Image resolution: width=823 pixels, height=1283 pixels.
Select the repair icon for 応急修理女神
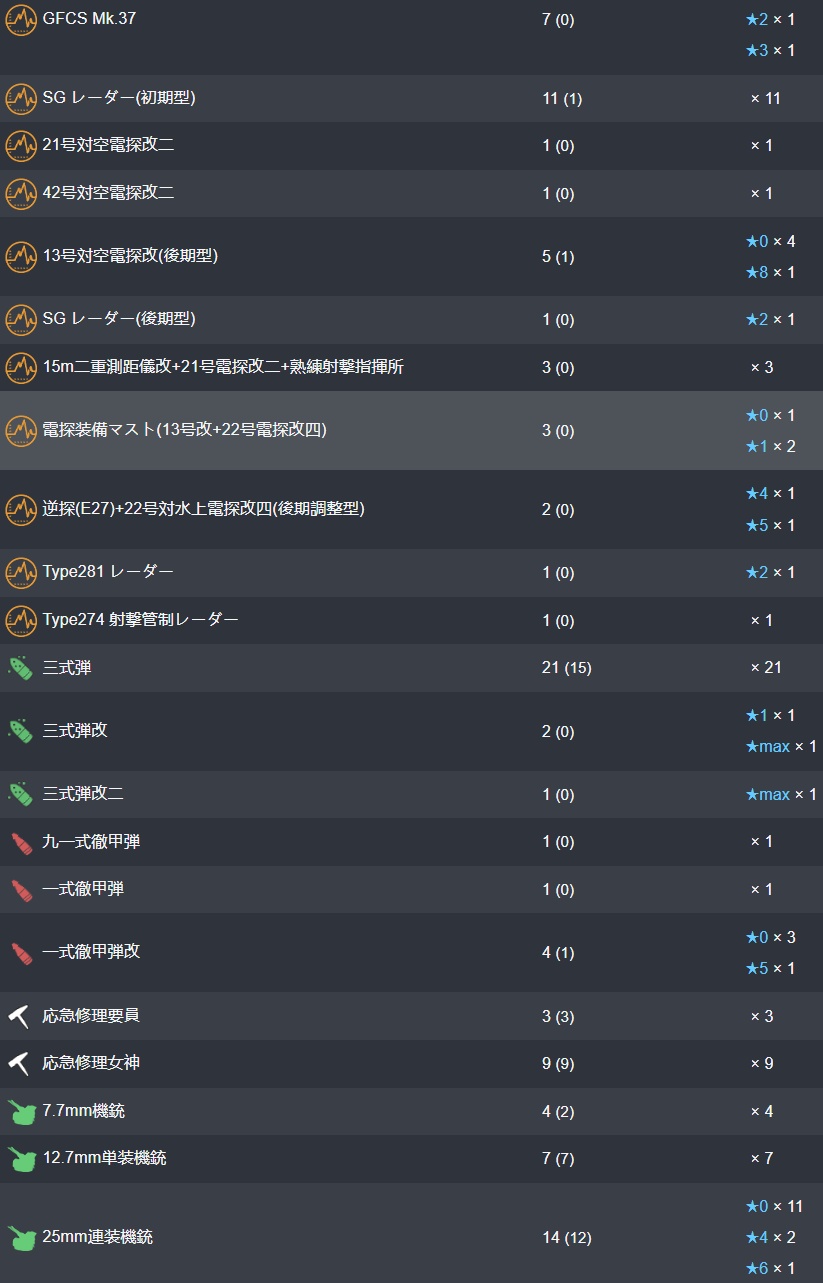(19, 1064)
